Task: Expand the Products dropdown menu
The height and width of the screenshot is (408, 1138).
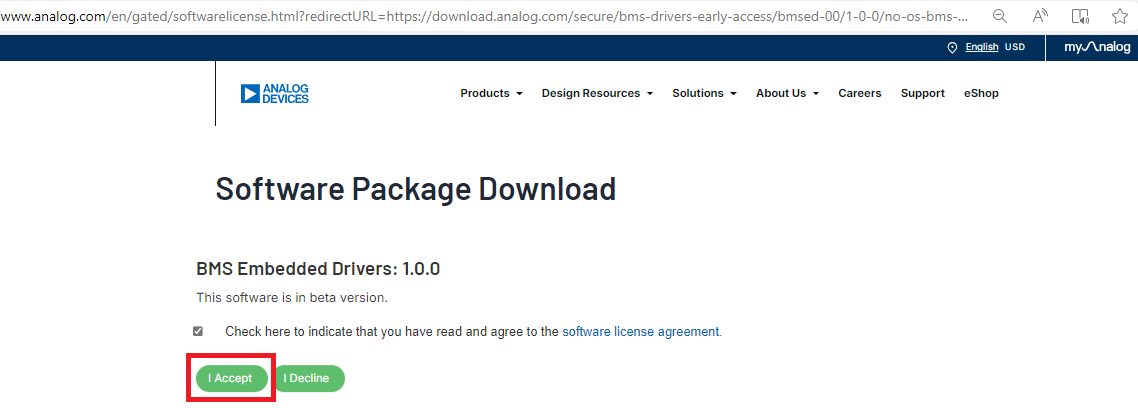Action: tap(491, 93)
